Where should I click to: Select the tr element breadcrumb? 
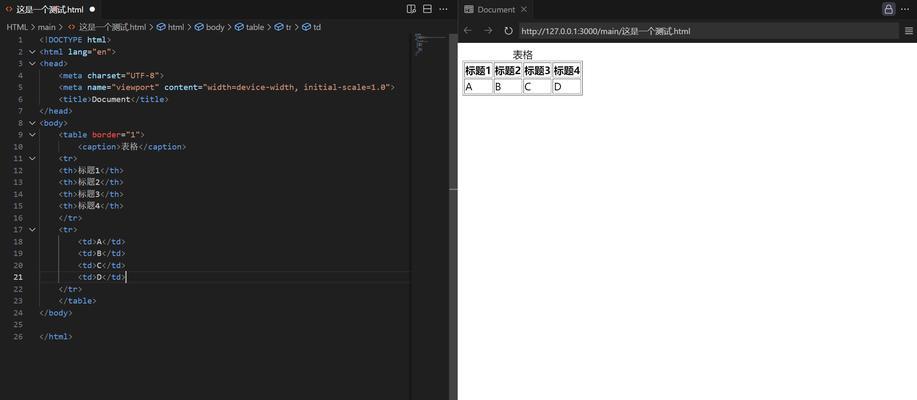pyautogui.click(x=283, y=27)
